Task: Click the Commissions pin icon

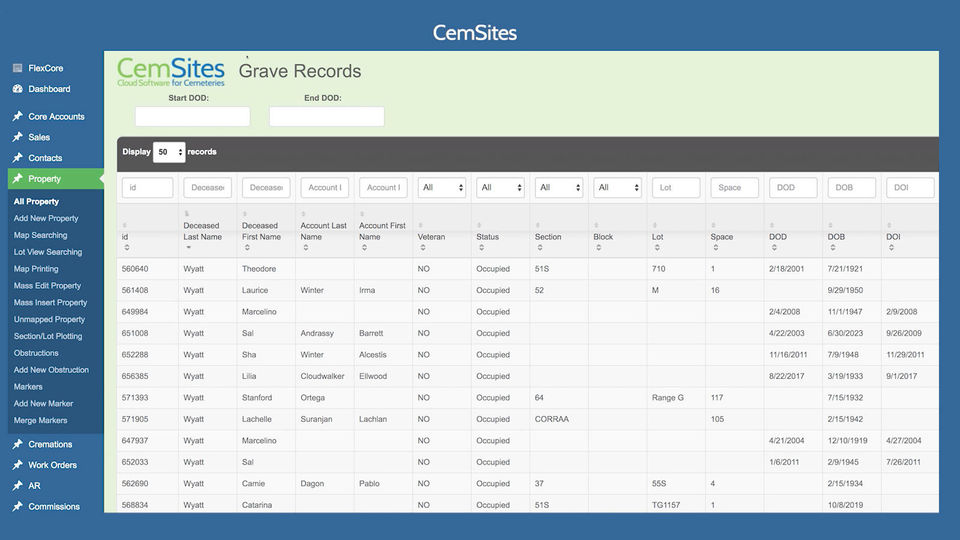Action: click(x=17, y=507)
